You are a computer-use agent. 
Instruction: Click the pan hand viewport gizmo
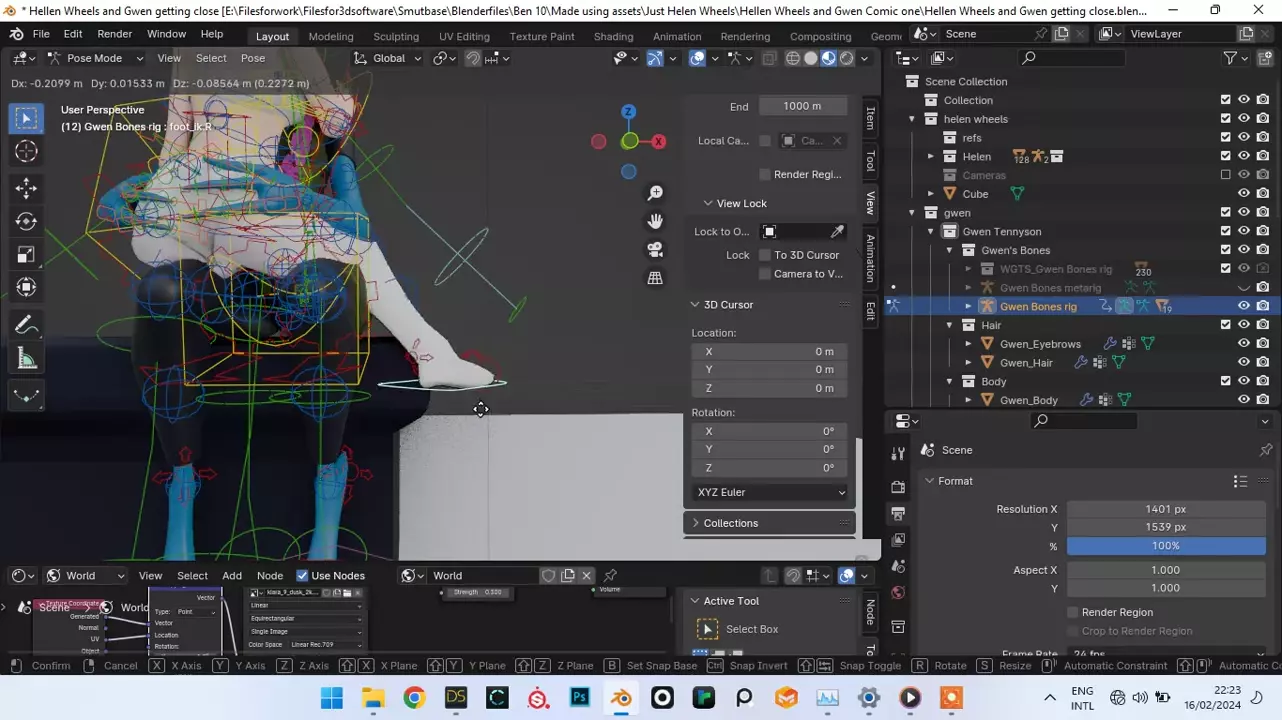(x=655, y=221)
